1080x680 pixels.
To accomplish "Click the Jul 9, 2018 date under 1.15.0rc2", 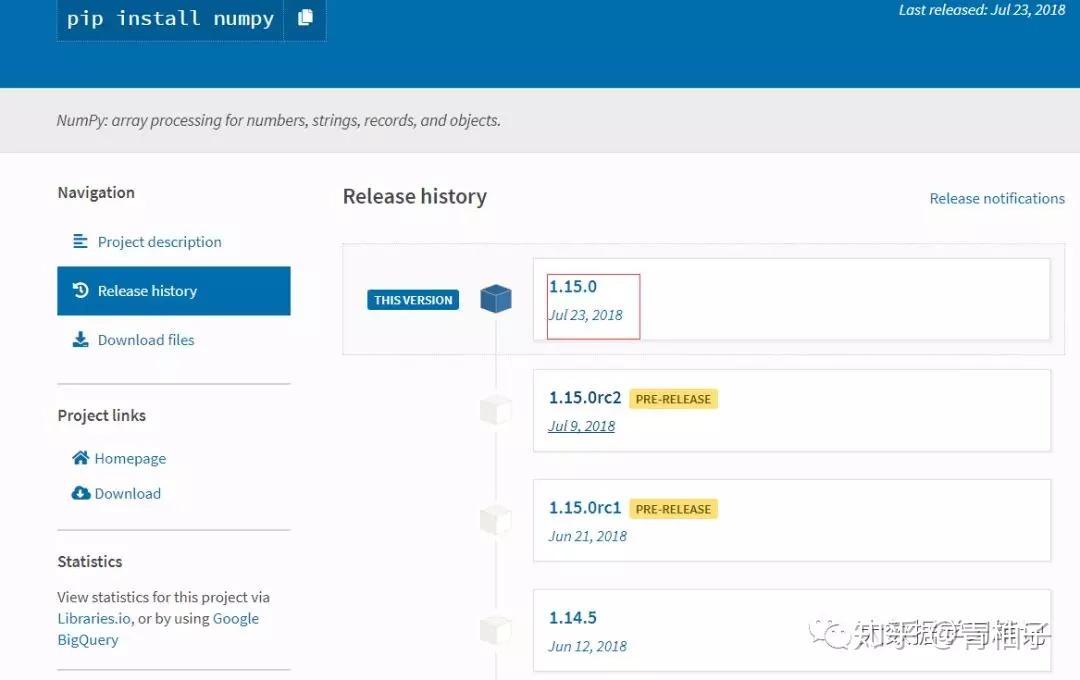I will click(x=581, y=425).
